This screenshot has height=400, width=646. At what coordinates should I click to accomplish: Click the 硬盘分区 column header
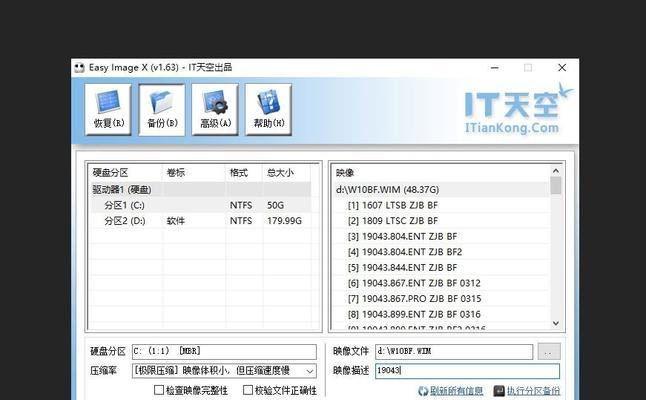(126, 173)
